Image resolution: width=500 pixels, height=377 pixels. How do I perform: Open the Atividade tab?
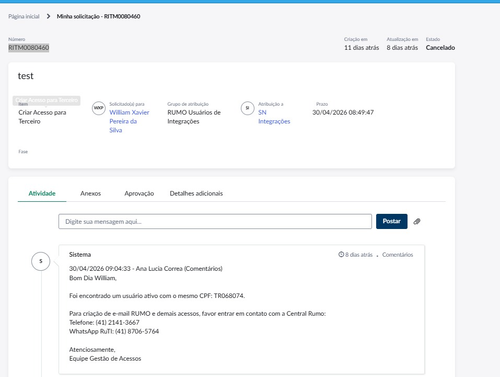point(42,193)
